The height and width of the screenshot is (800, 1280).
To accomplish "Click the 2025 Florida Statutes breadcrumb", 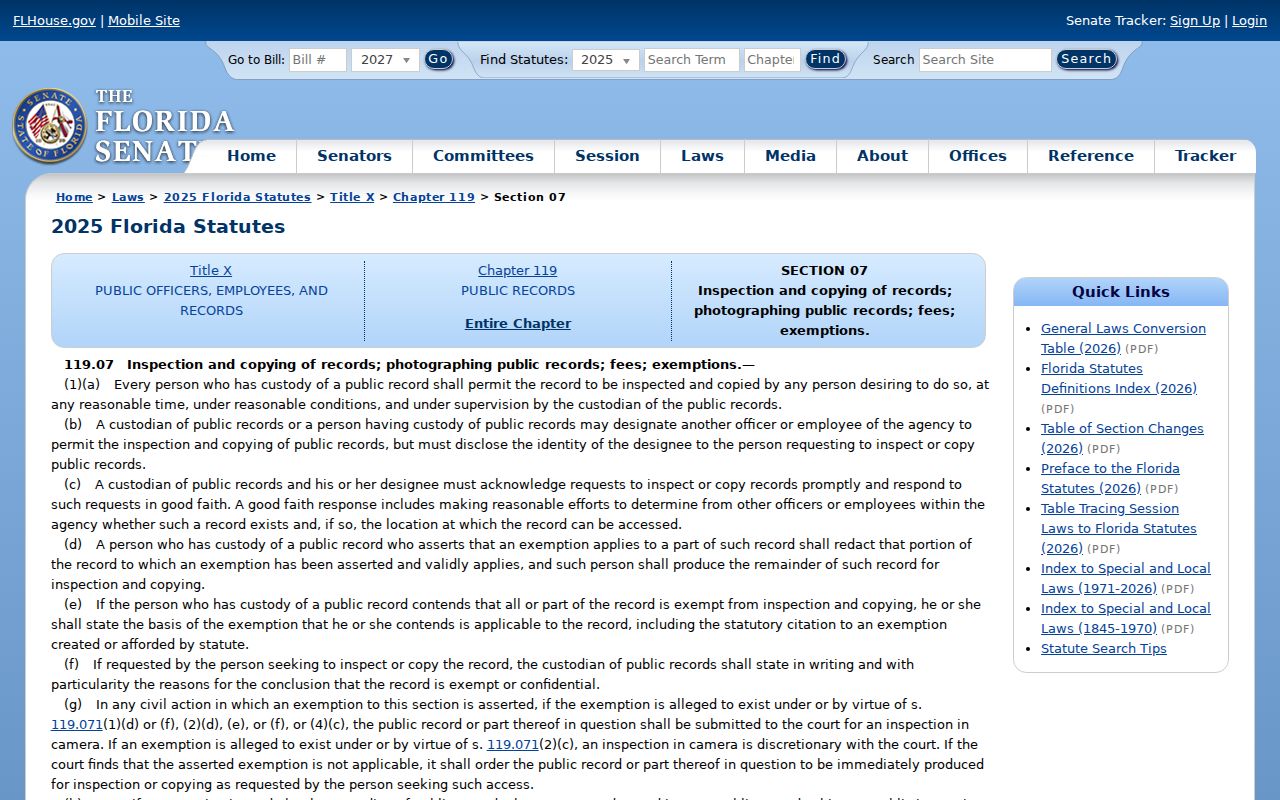I will (x=237, y=197).
